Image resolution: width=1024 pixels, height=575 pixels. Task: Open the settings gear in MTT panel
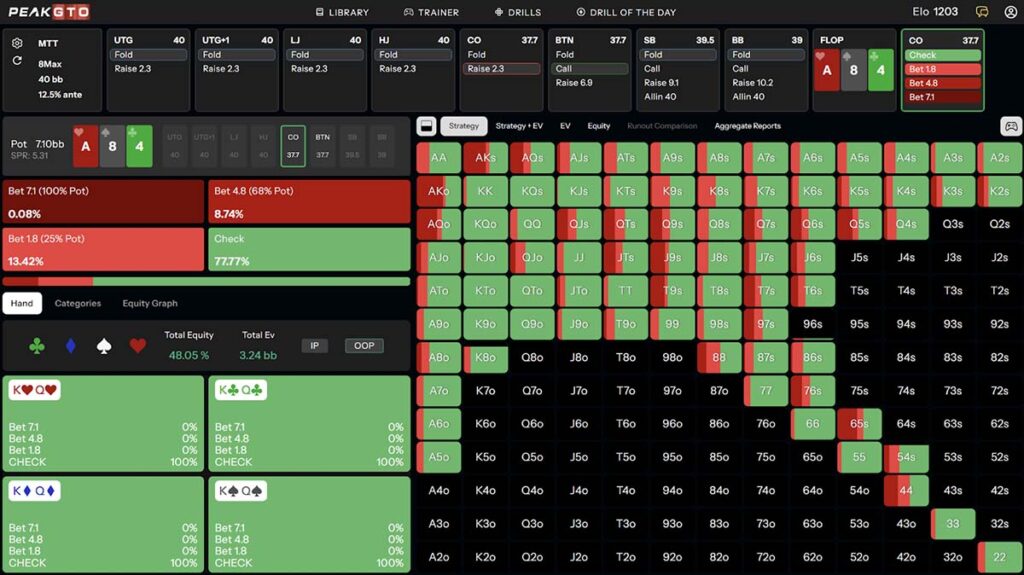tap(17, 44)
